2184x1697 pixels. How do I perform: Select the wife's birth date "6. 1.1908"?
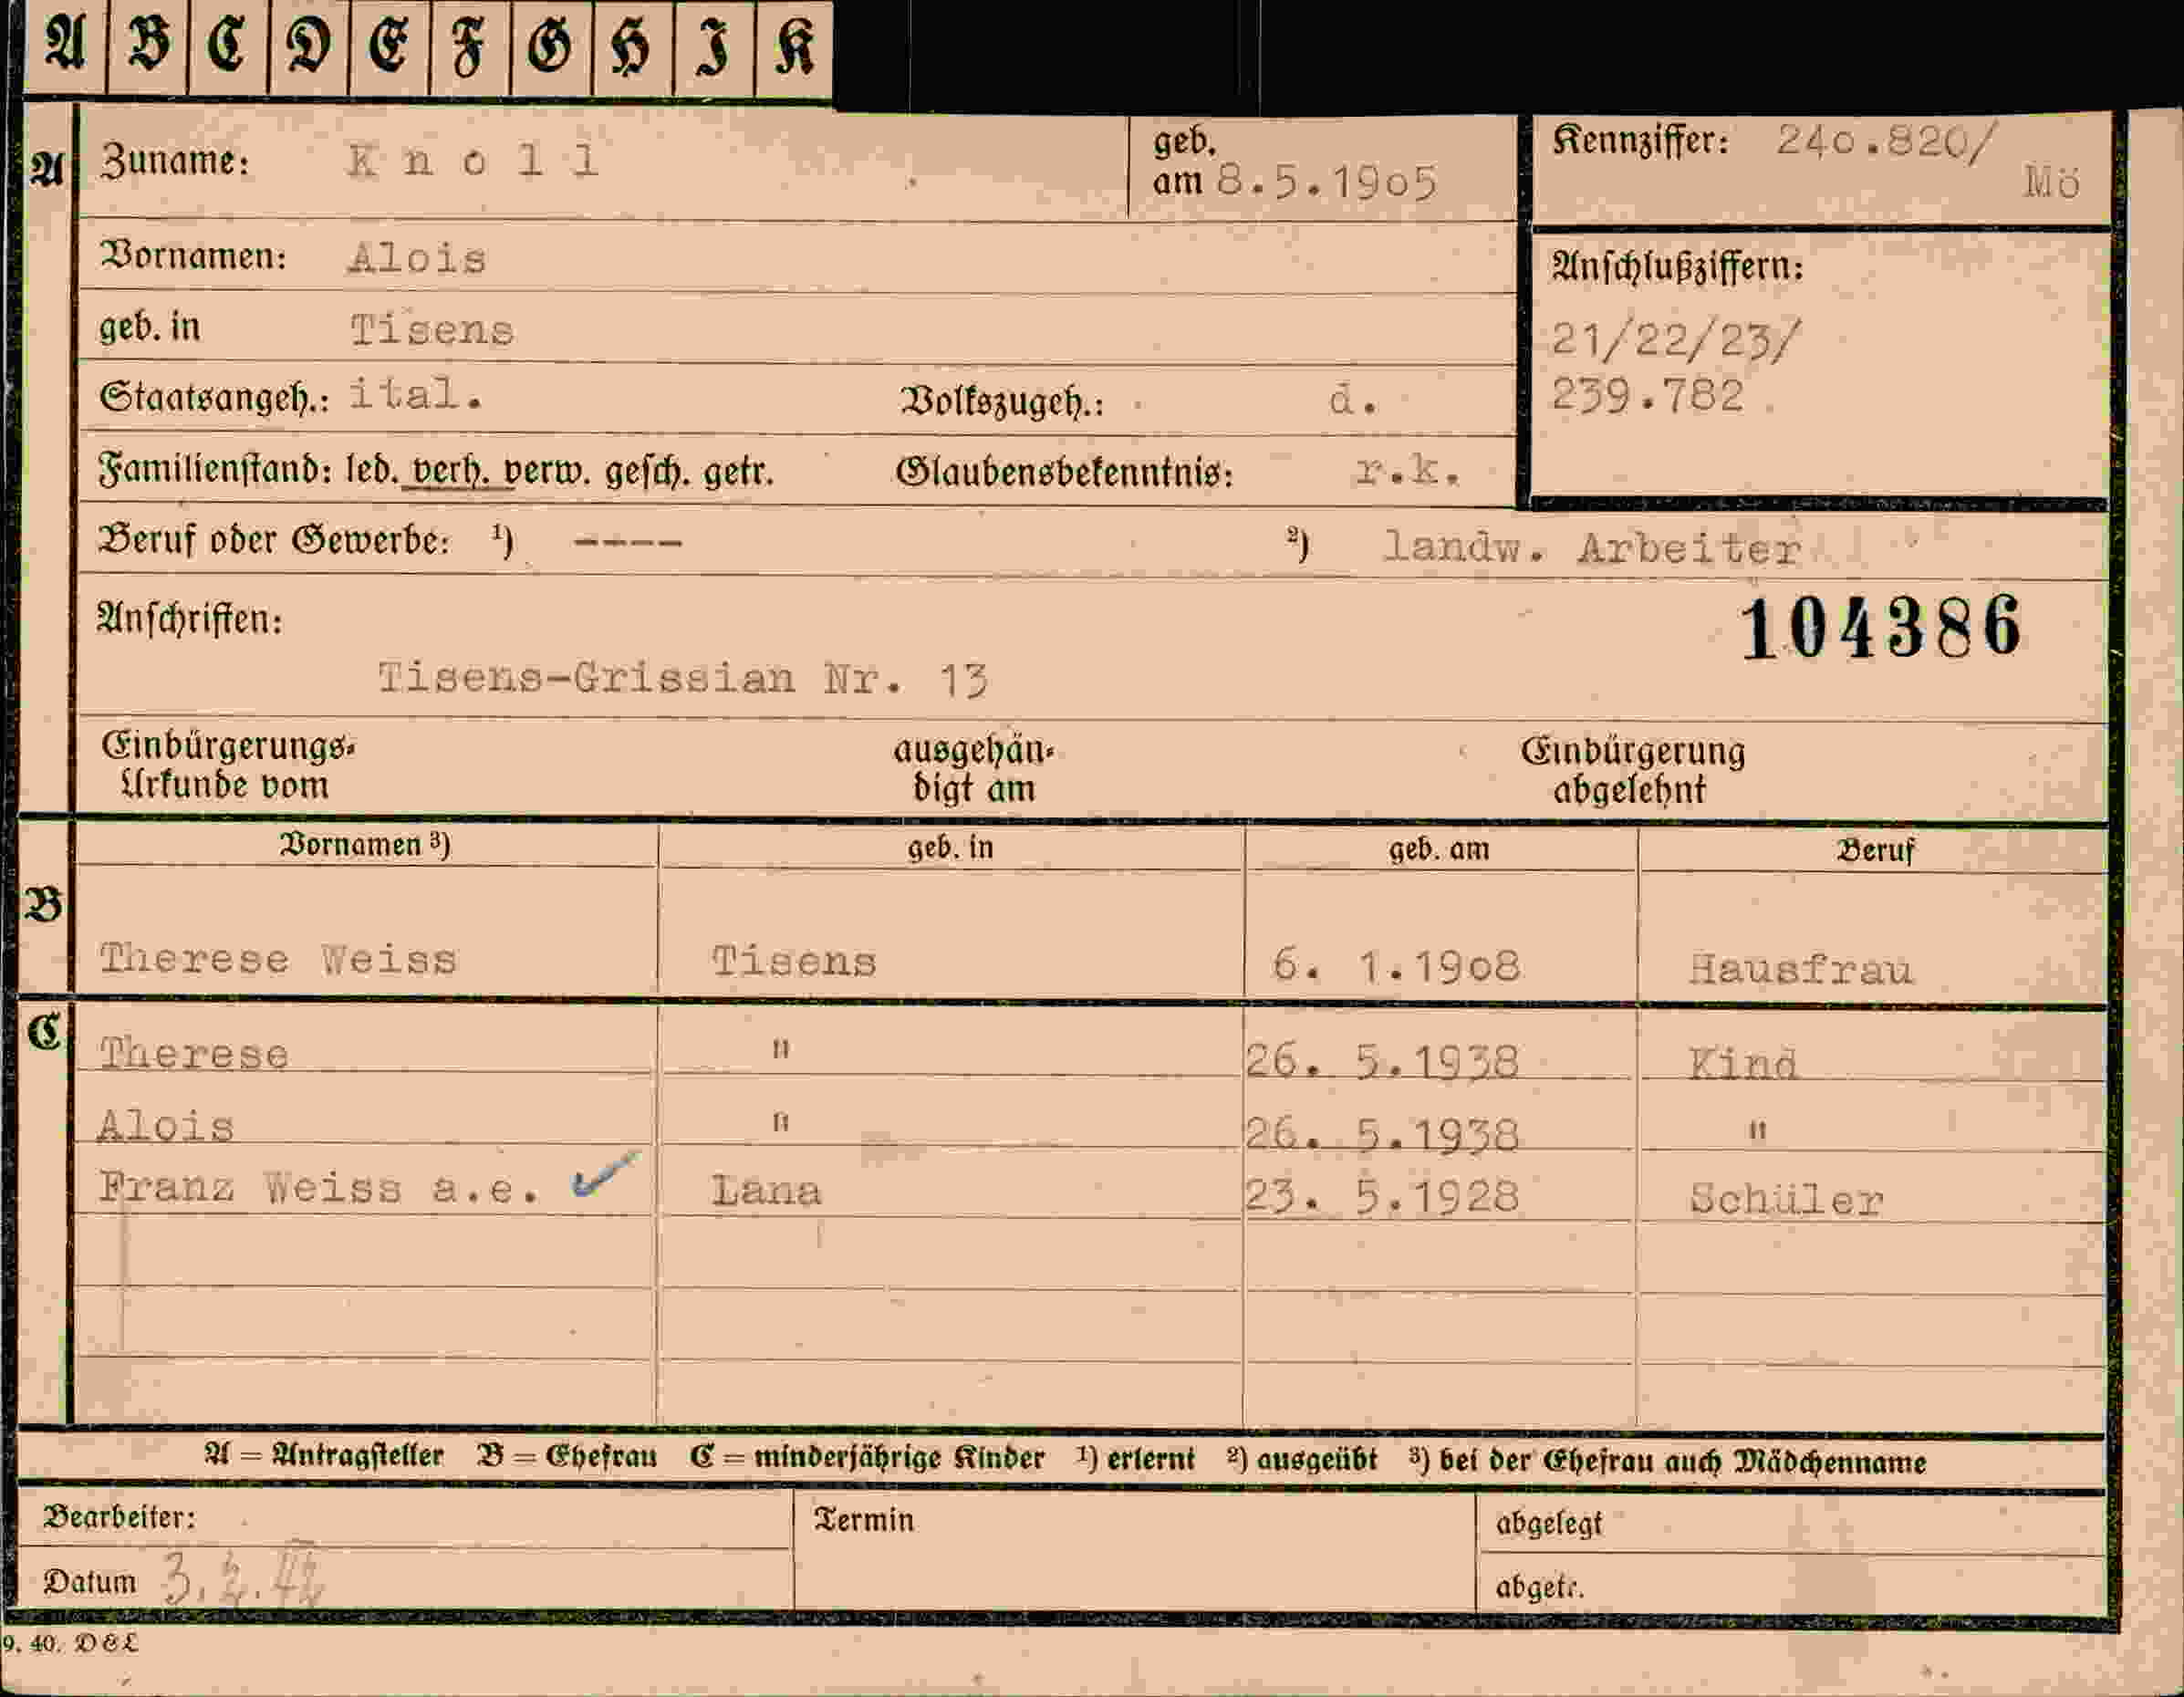click(x=1396, y=966)
